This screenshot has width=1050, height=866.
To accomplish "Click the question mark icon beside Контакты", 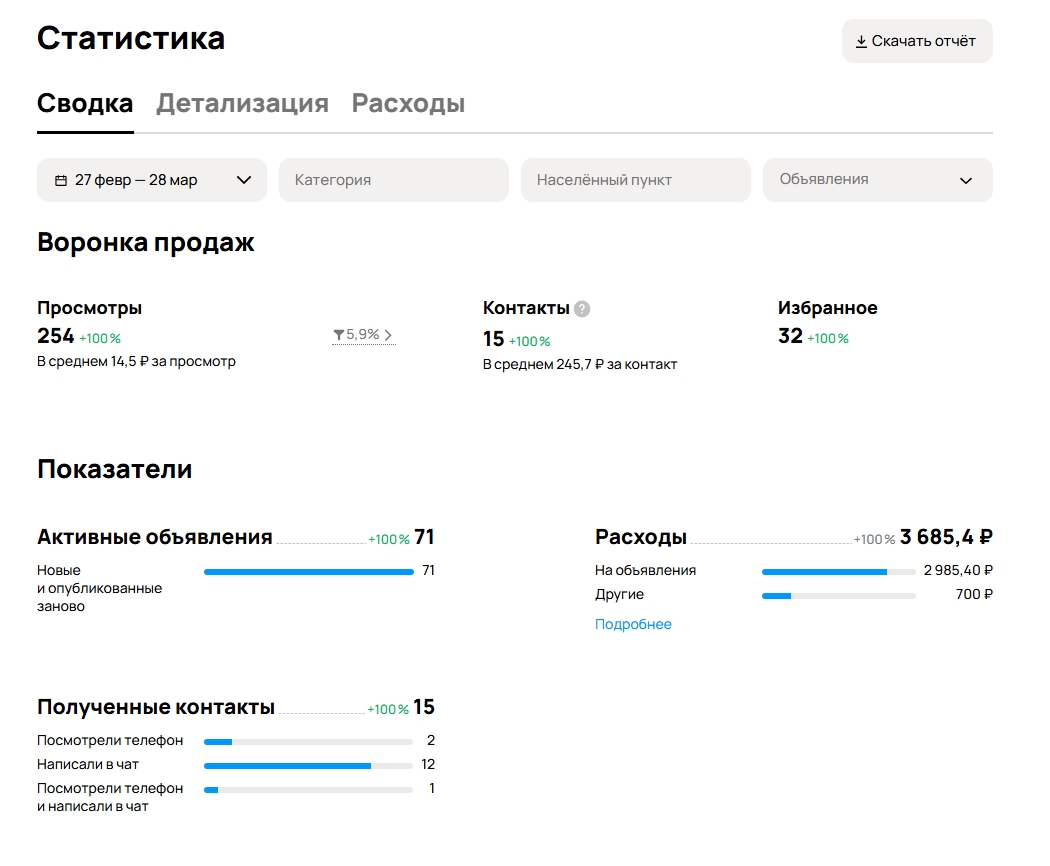I will [582, 309].
